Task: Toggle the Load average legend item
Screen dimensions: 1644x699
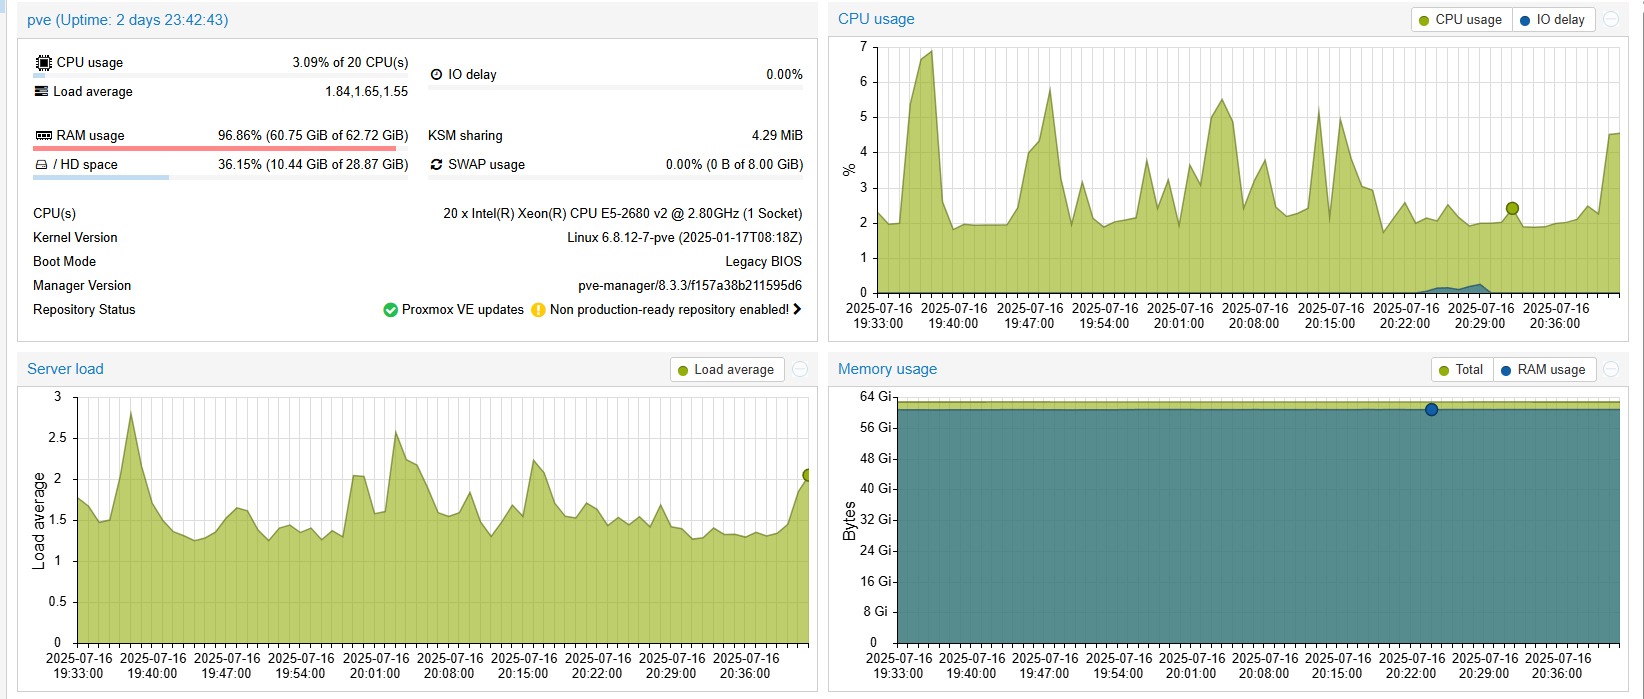Action: pos(726,370)
